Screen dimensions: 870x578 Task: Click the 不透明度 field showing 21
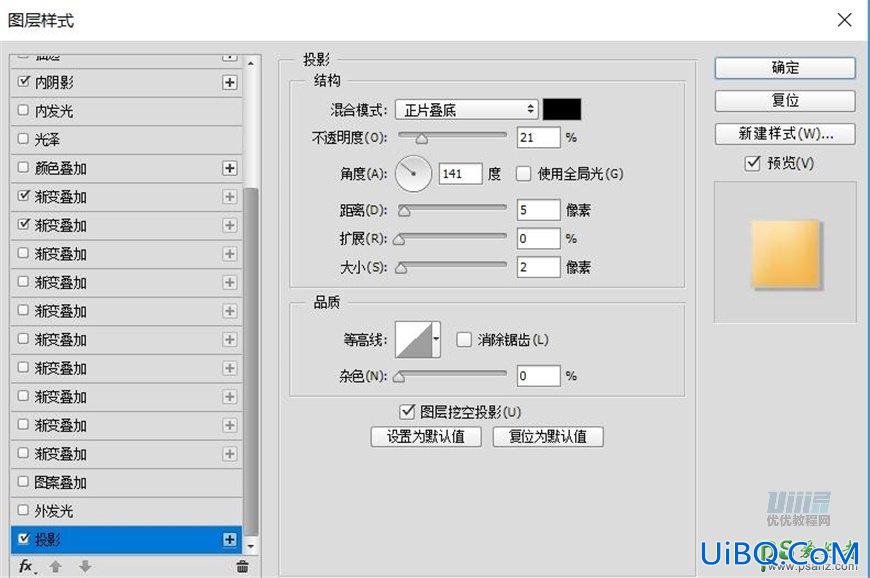pyautogui.click(x=538, y=138)
